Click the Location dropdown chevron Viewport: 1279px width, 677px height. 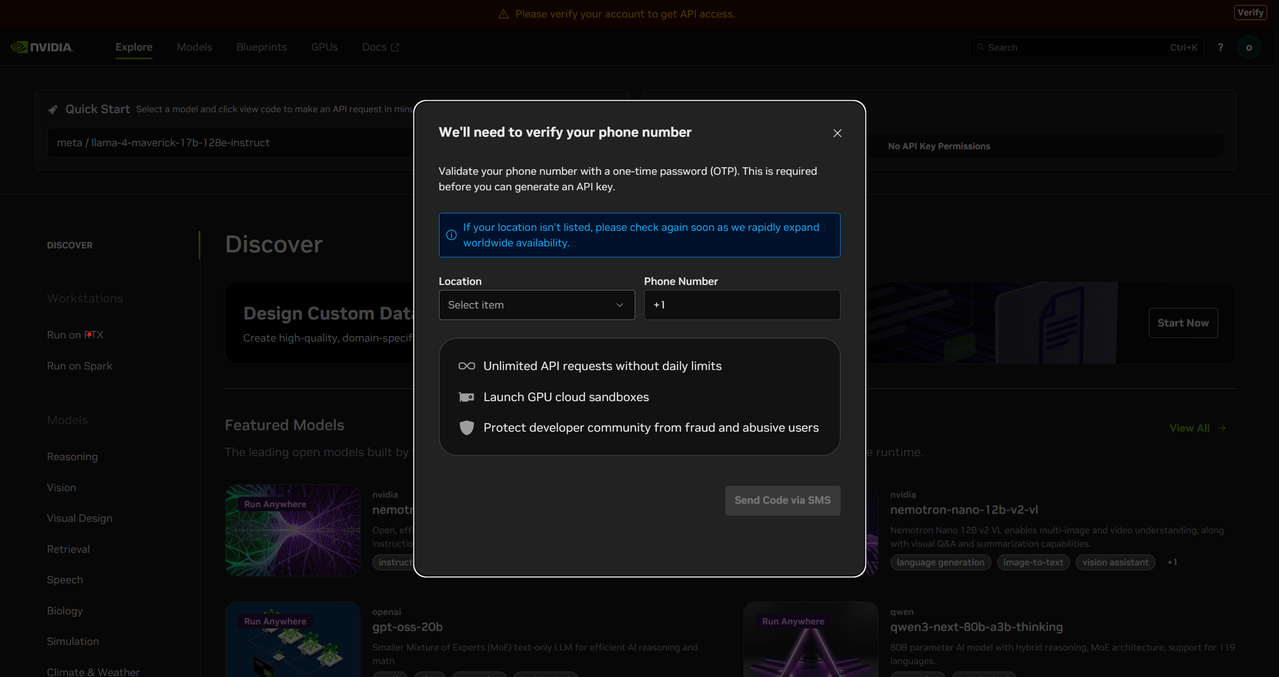(620, 305)
